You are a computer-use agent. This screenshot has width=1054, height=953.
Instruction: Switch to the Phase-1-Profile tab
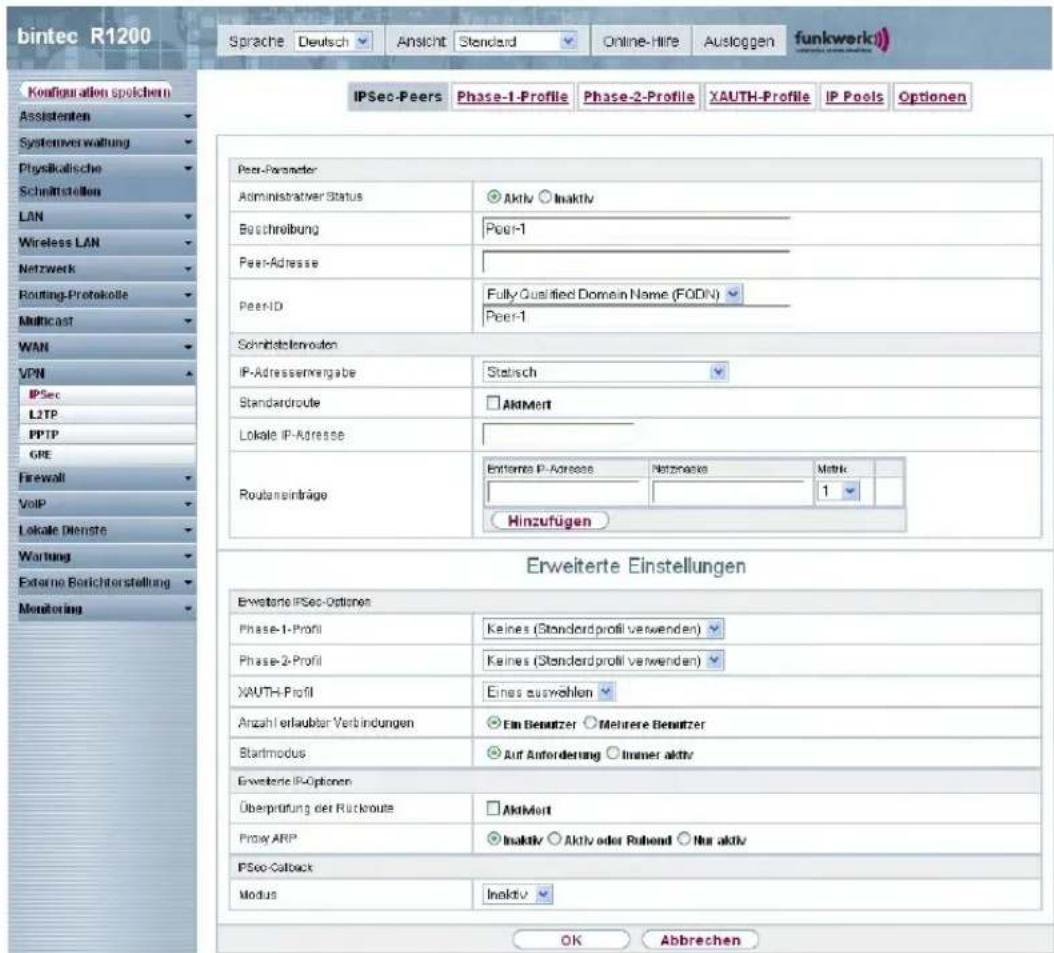coord(512,97)
